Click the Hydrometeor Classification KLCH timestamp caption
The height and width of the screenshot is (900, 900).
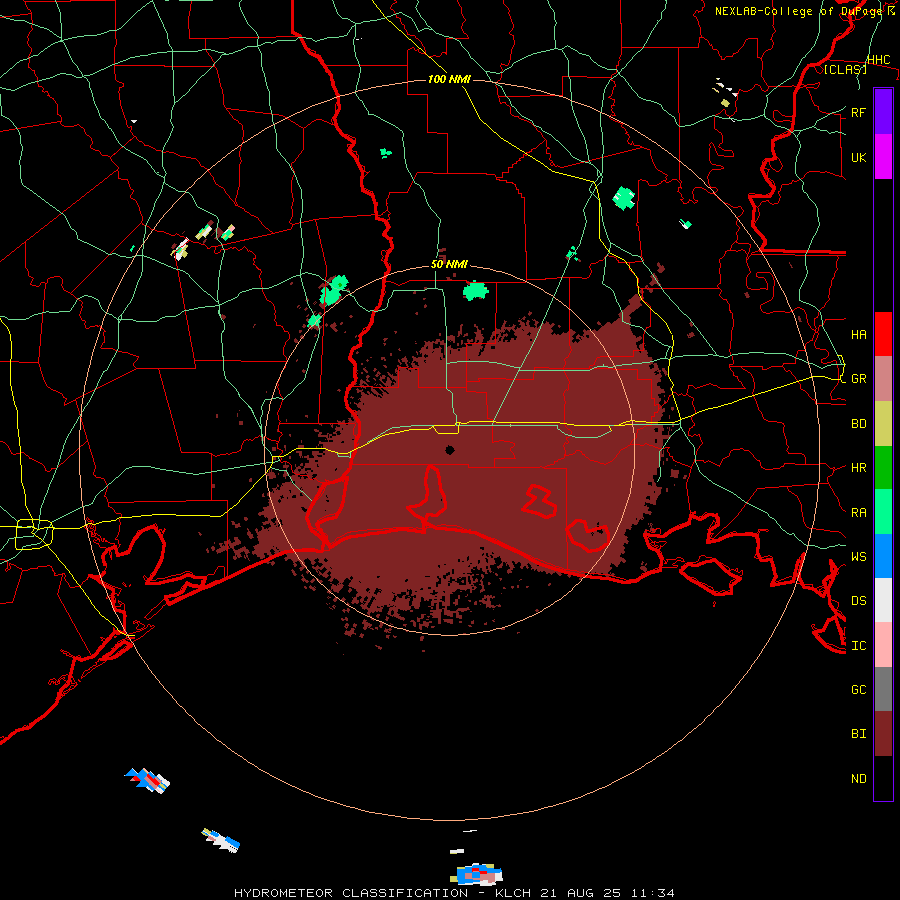coord(454,893)
